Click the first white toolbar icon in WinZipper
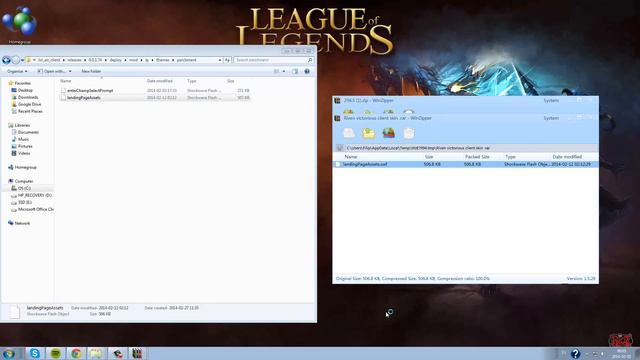The height and width of the screenshot is (360, 640). tap(349, 133)
